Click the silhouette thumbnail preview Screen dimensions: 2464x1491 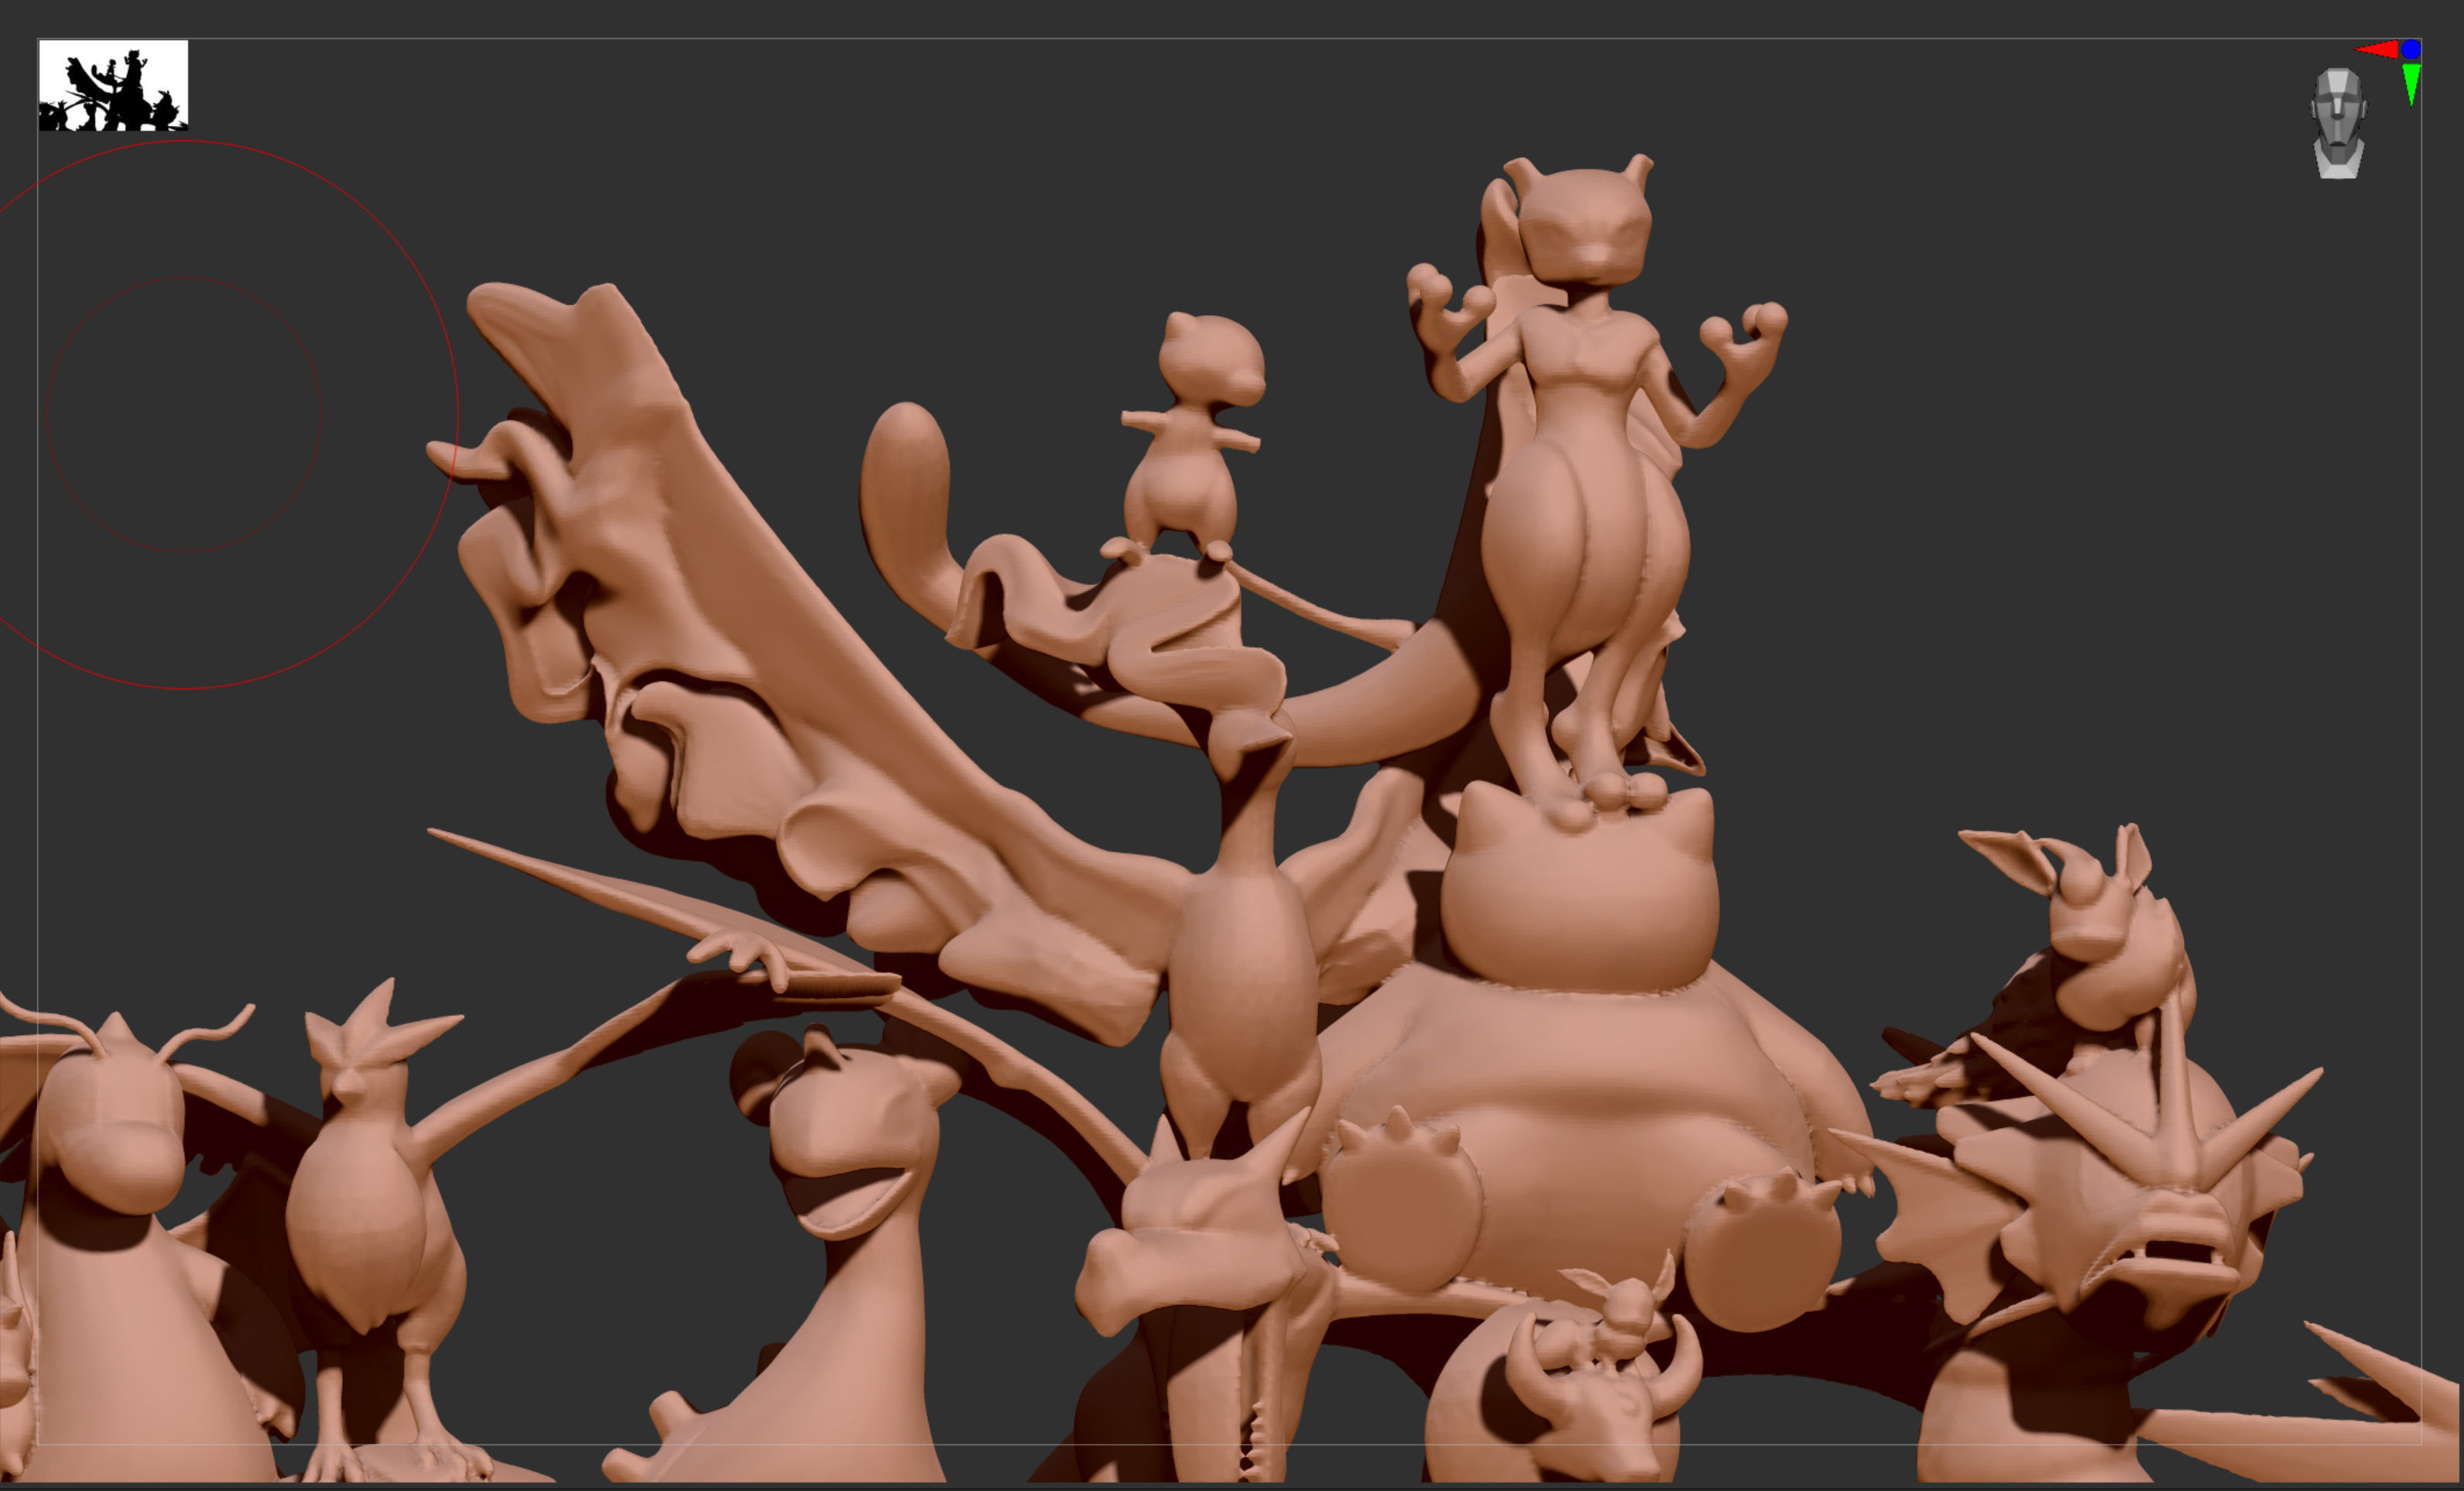[x=113, y=86]
